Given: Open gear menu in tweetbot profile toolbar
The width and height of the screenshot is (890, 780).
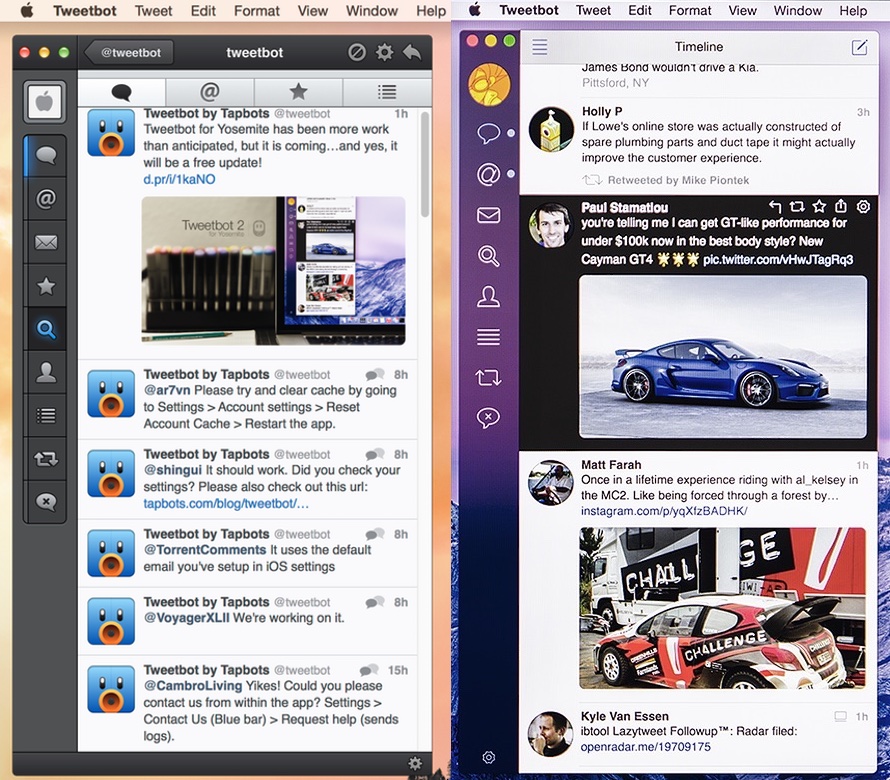Looking at the screenshot, I should (x=384, y=52).
